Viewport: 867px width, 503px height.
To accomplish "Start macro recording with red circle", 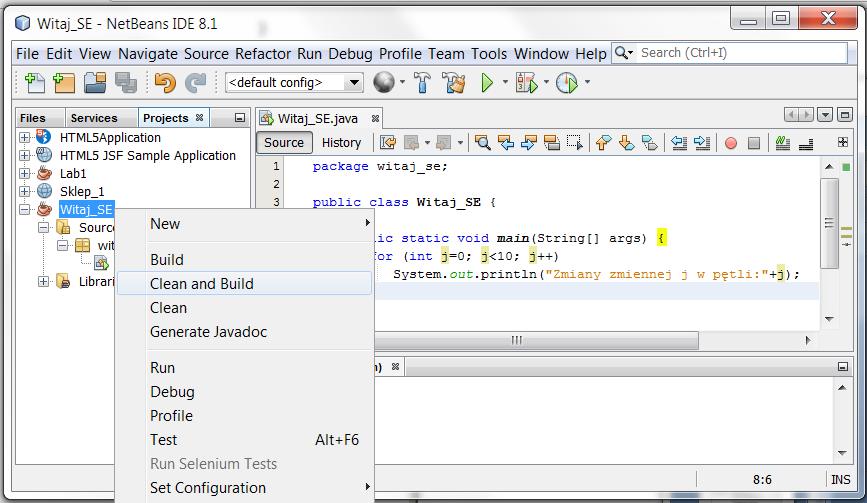I will pyautogui.click(x=730, y=143).
